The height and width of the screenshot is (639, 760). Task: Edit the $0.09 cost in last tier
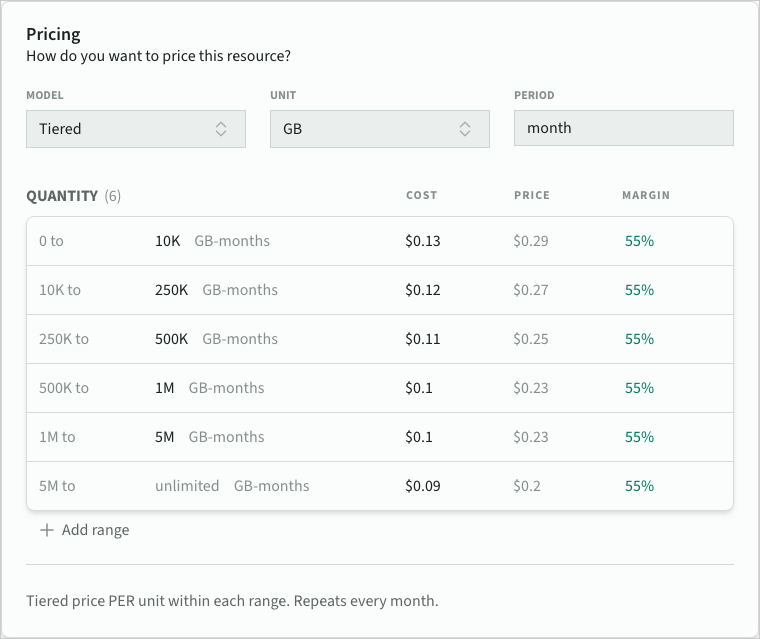tap(422, 486)
